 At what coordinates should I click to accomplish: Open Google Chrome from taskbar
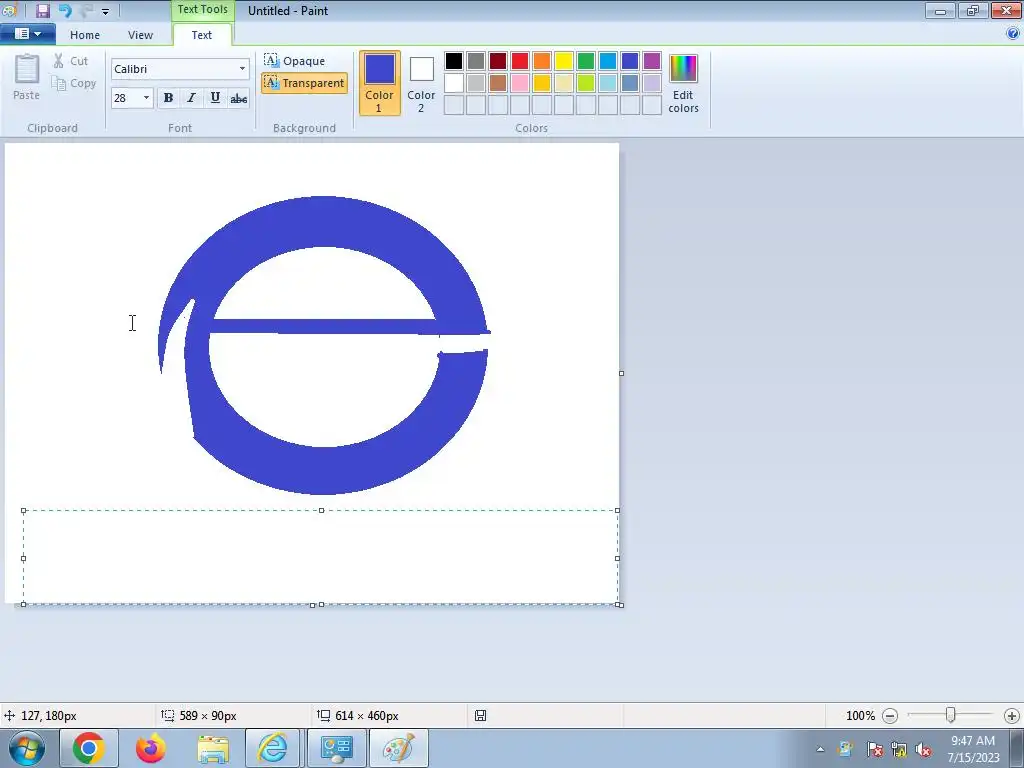tap(89, 748)
